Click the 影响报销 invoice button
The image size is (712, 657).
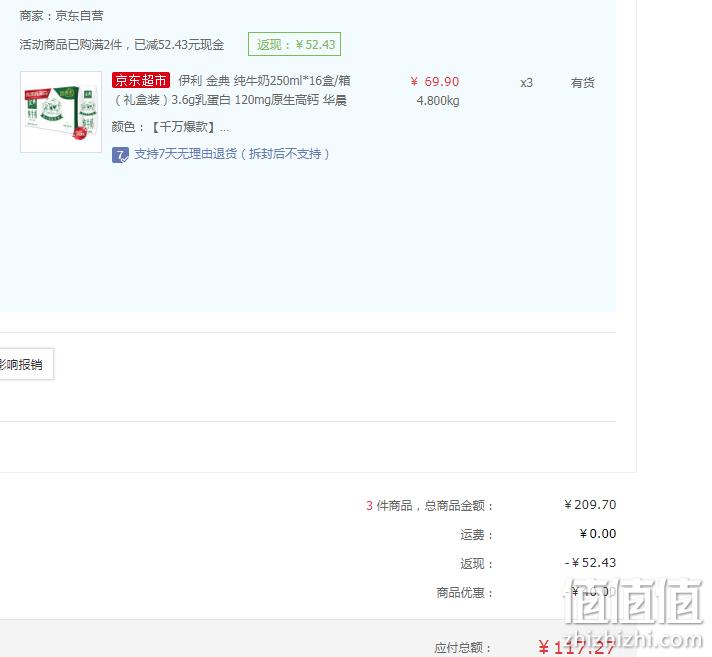(x=26, y=364)
